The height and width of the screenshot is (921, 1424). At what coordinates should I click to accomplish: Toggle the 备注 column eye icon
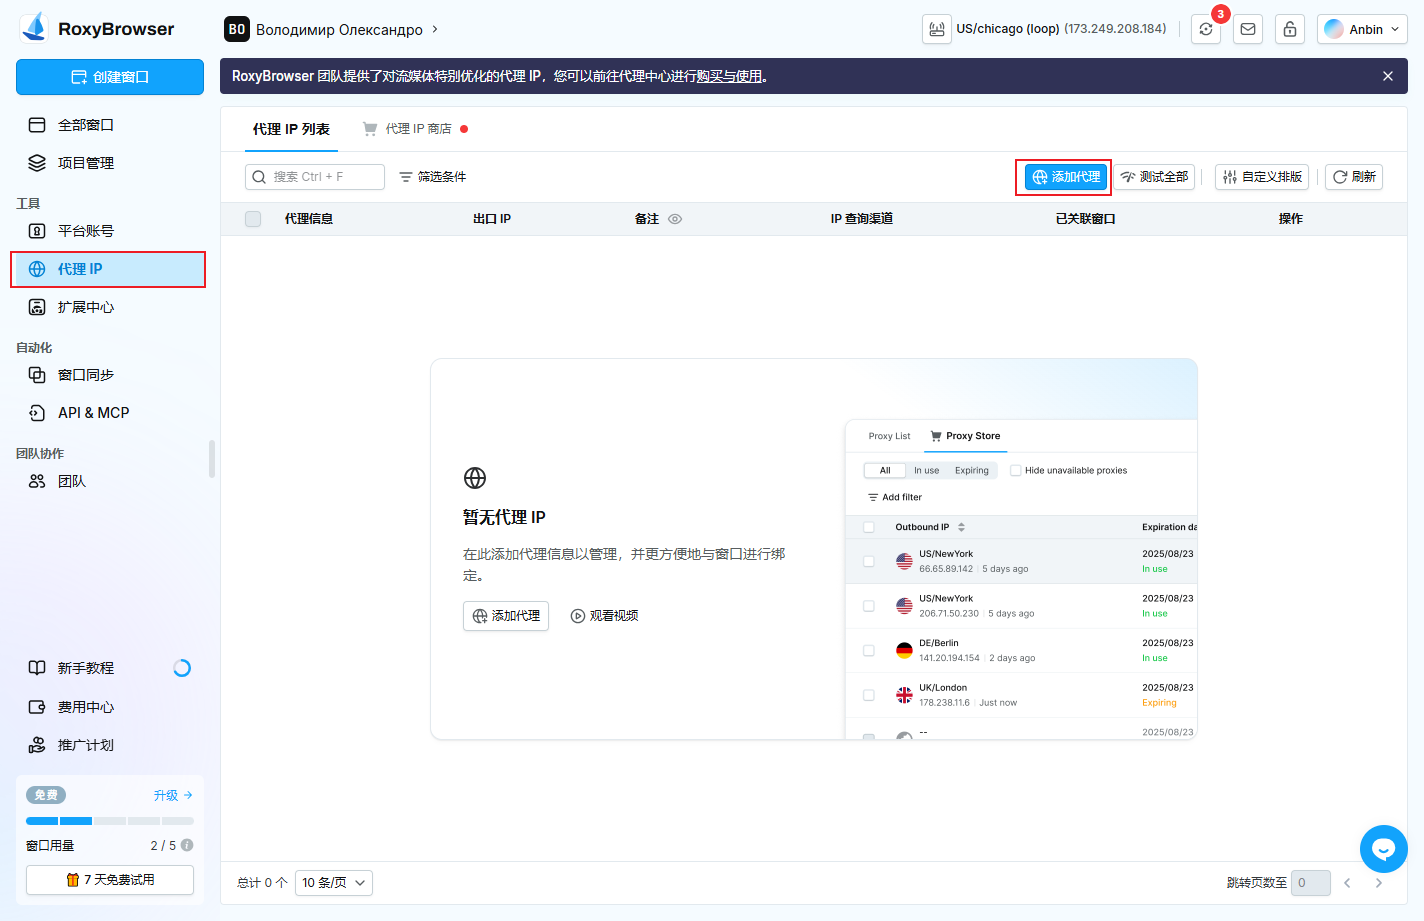pos(675,219)
